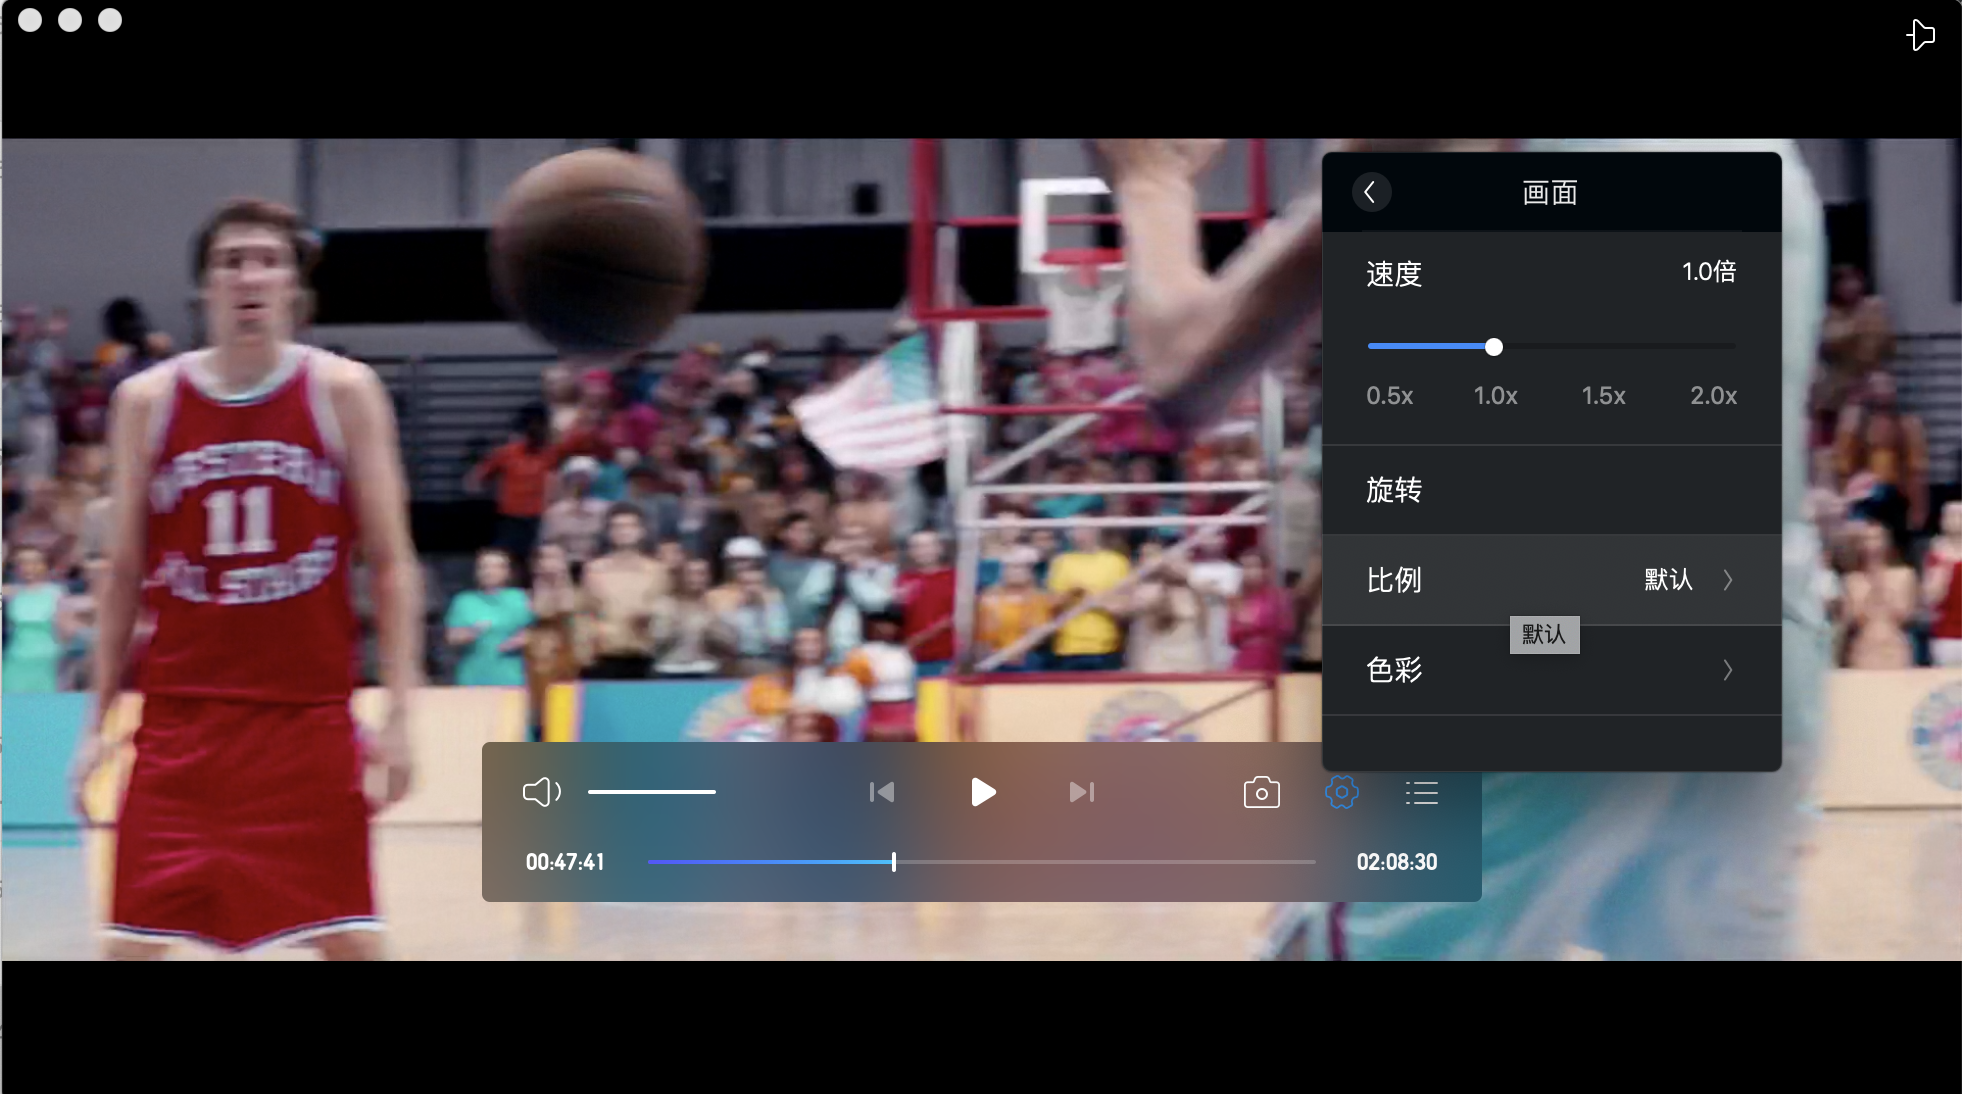The width and height of the screenshot is (1962, 1094).
Task: Open the 旋转 rotation option
Action: (1552, 490)
